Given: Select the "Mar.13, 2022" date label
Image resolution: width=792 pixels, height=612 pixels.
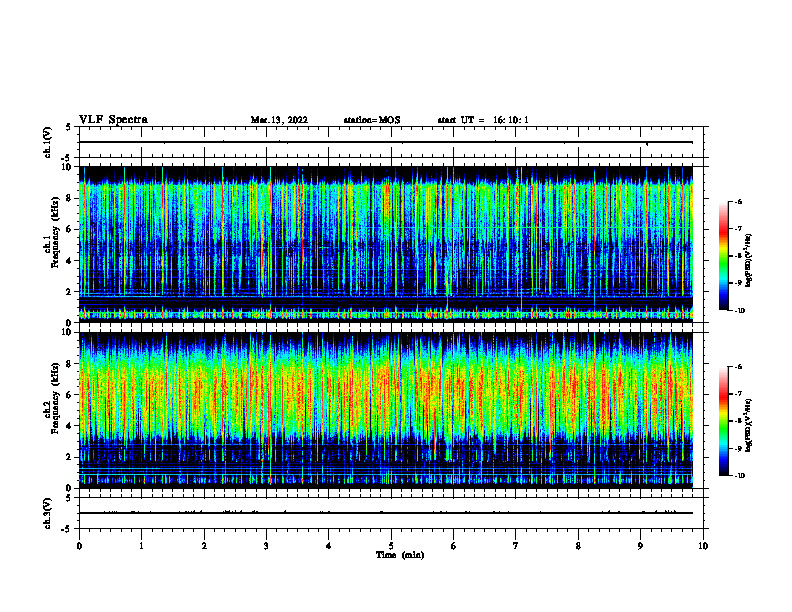Looking at the screenshot, I should click(279, 120).
